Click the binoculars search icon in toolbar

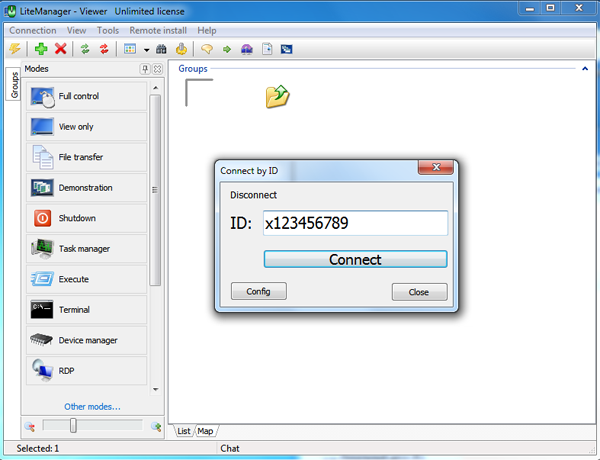[x=163, y=49]
